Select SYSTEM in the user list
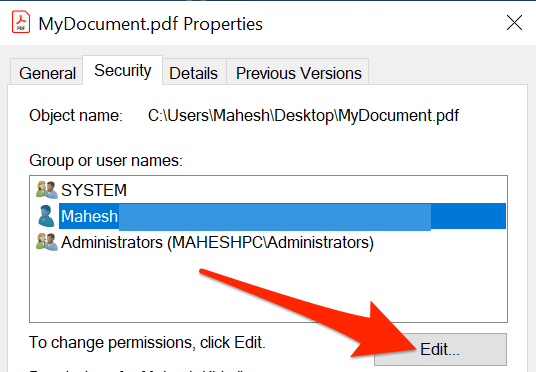The height and width of the screenshot is (372, 536). click(x=94, y=190)
